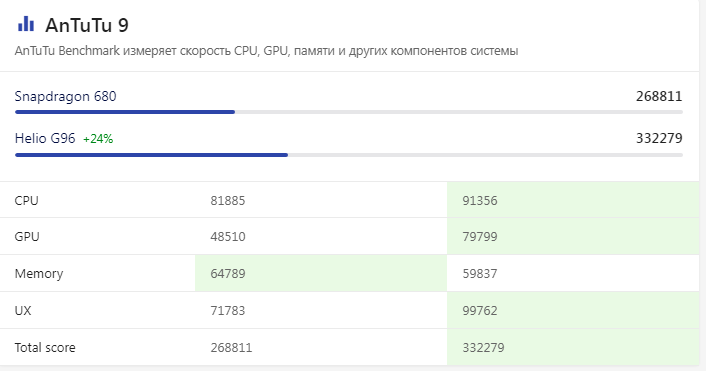Select 268811 in the Total score row

(231, 348)
